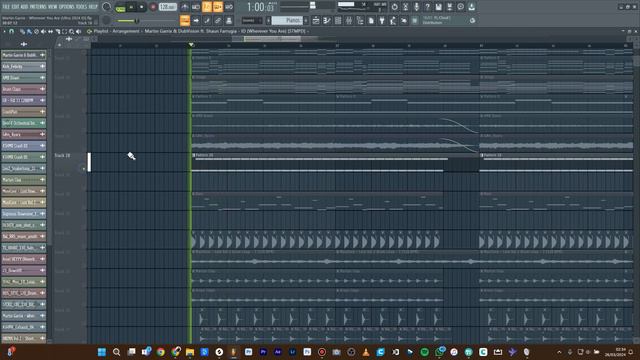Click the green playhead marker on timeline
The height and width of the screenshot is (360, 640).
[191, 45]
